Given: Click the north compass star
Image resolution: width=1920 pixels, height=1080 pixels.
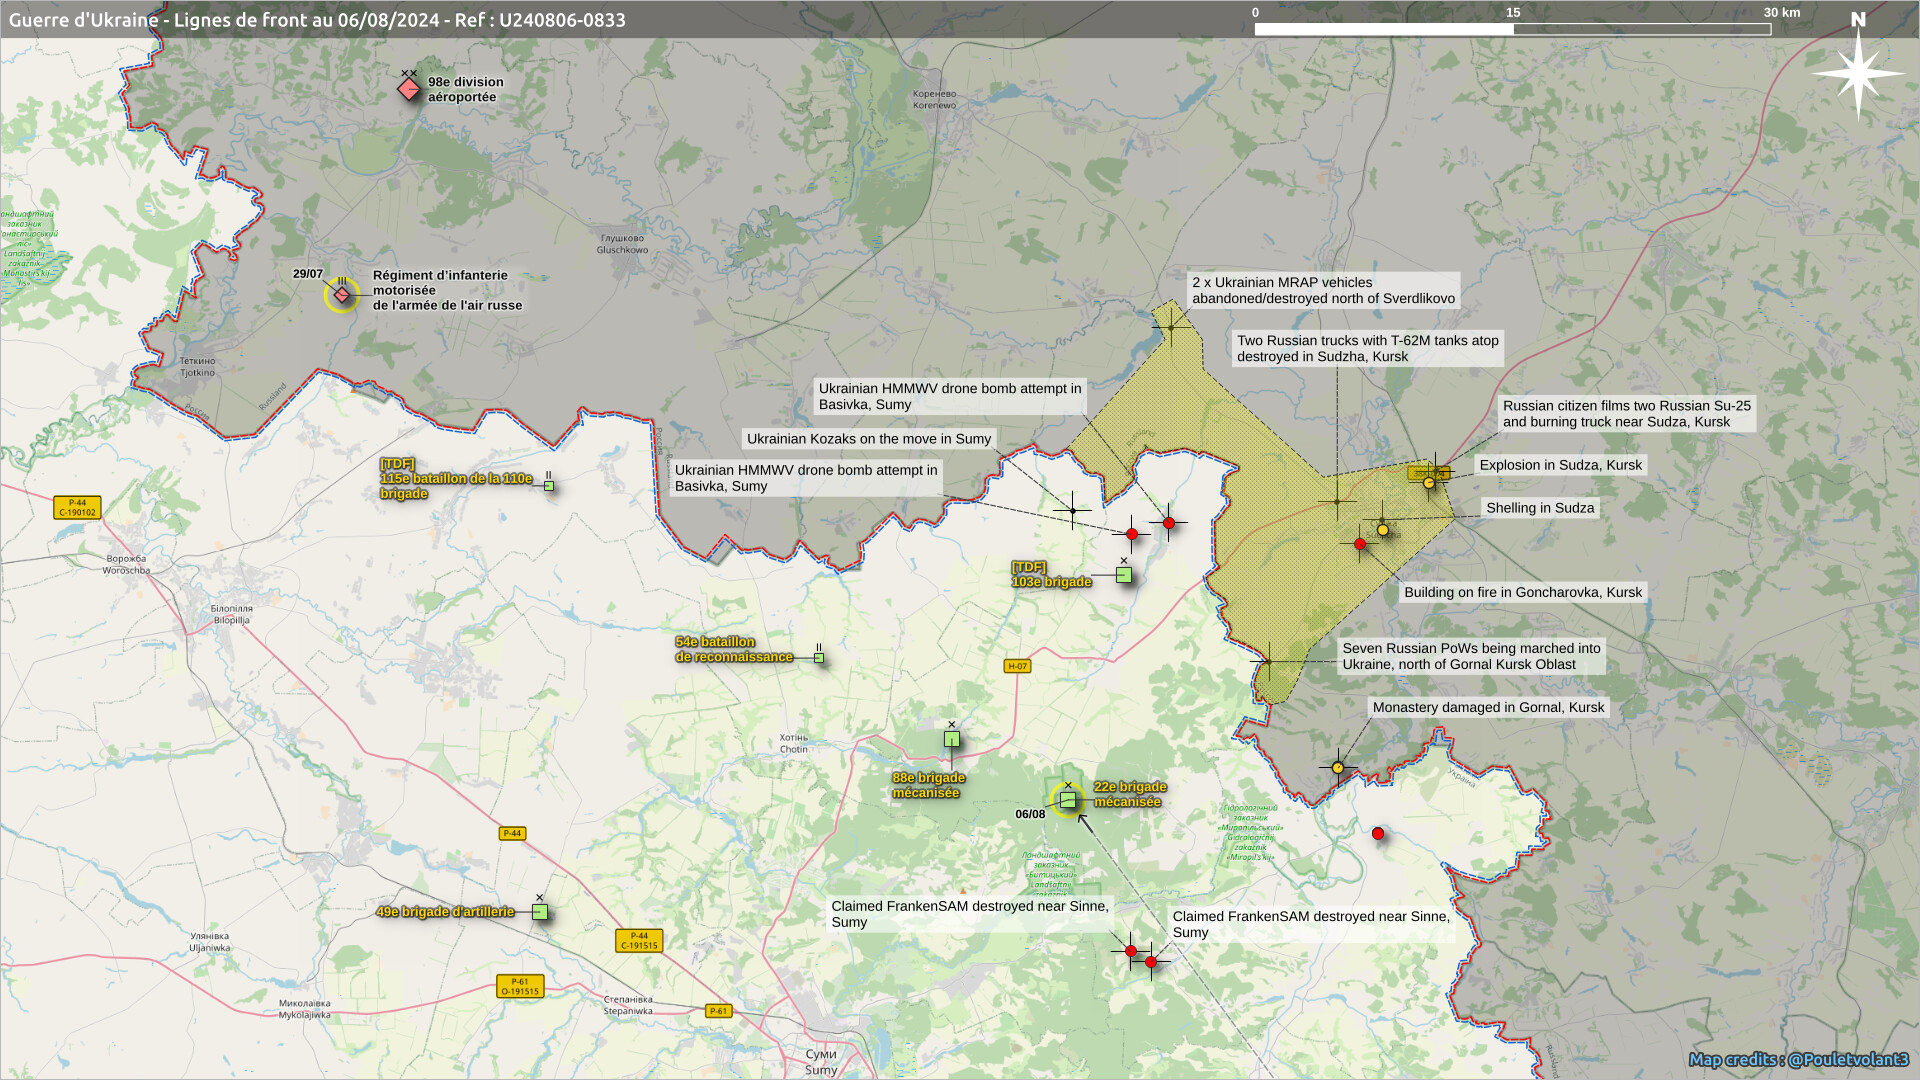Looking at the screenshot, I should 1857,73.
